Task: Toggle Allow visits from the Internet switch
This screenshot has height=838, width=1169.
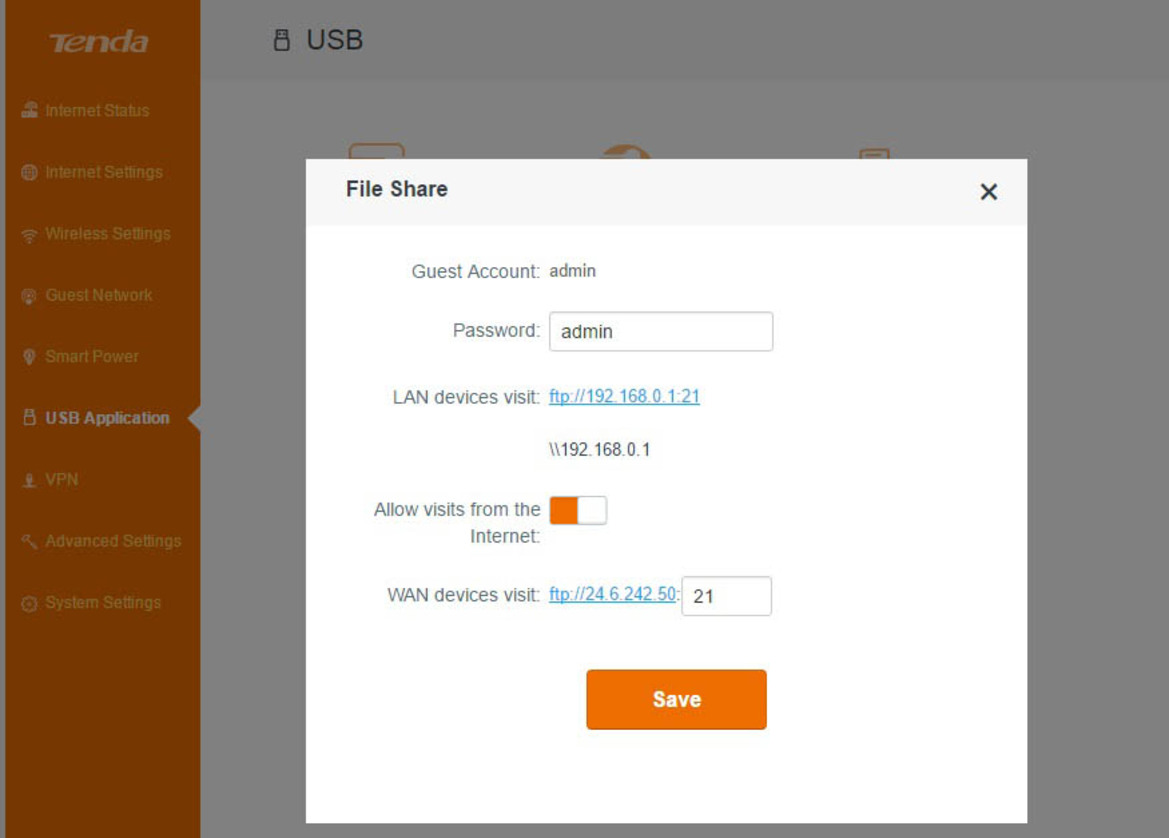Action: (x=578, y=511)
